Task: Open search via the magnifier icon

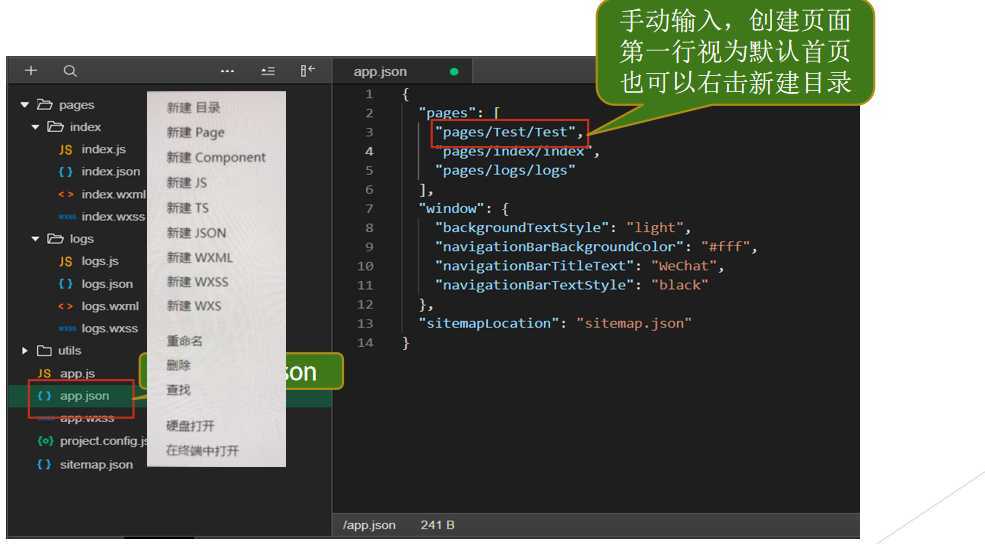Action: [70, 71]
